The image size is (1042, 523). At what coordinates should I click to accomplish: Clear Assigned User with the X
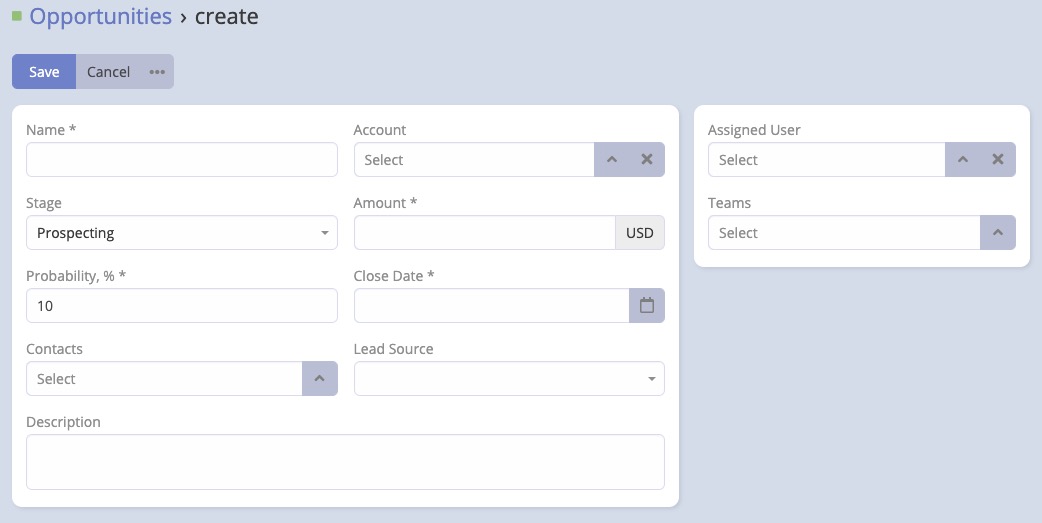997,159
